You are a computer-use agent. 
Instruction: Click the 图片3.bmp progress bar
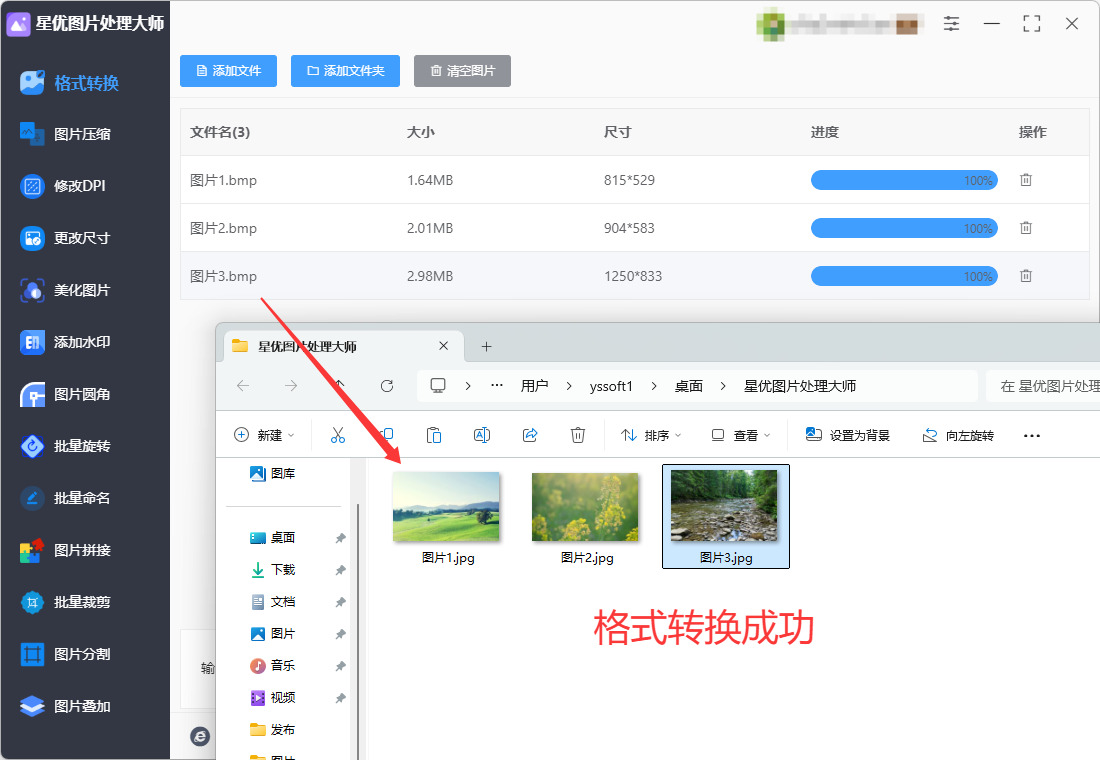(904, 276)
